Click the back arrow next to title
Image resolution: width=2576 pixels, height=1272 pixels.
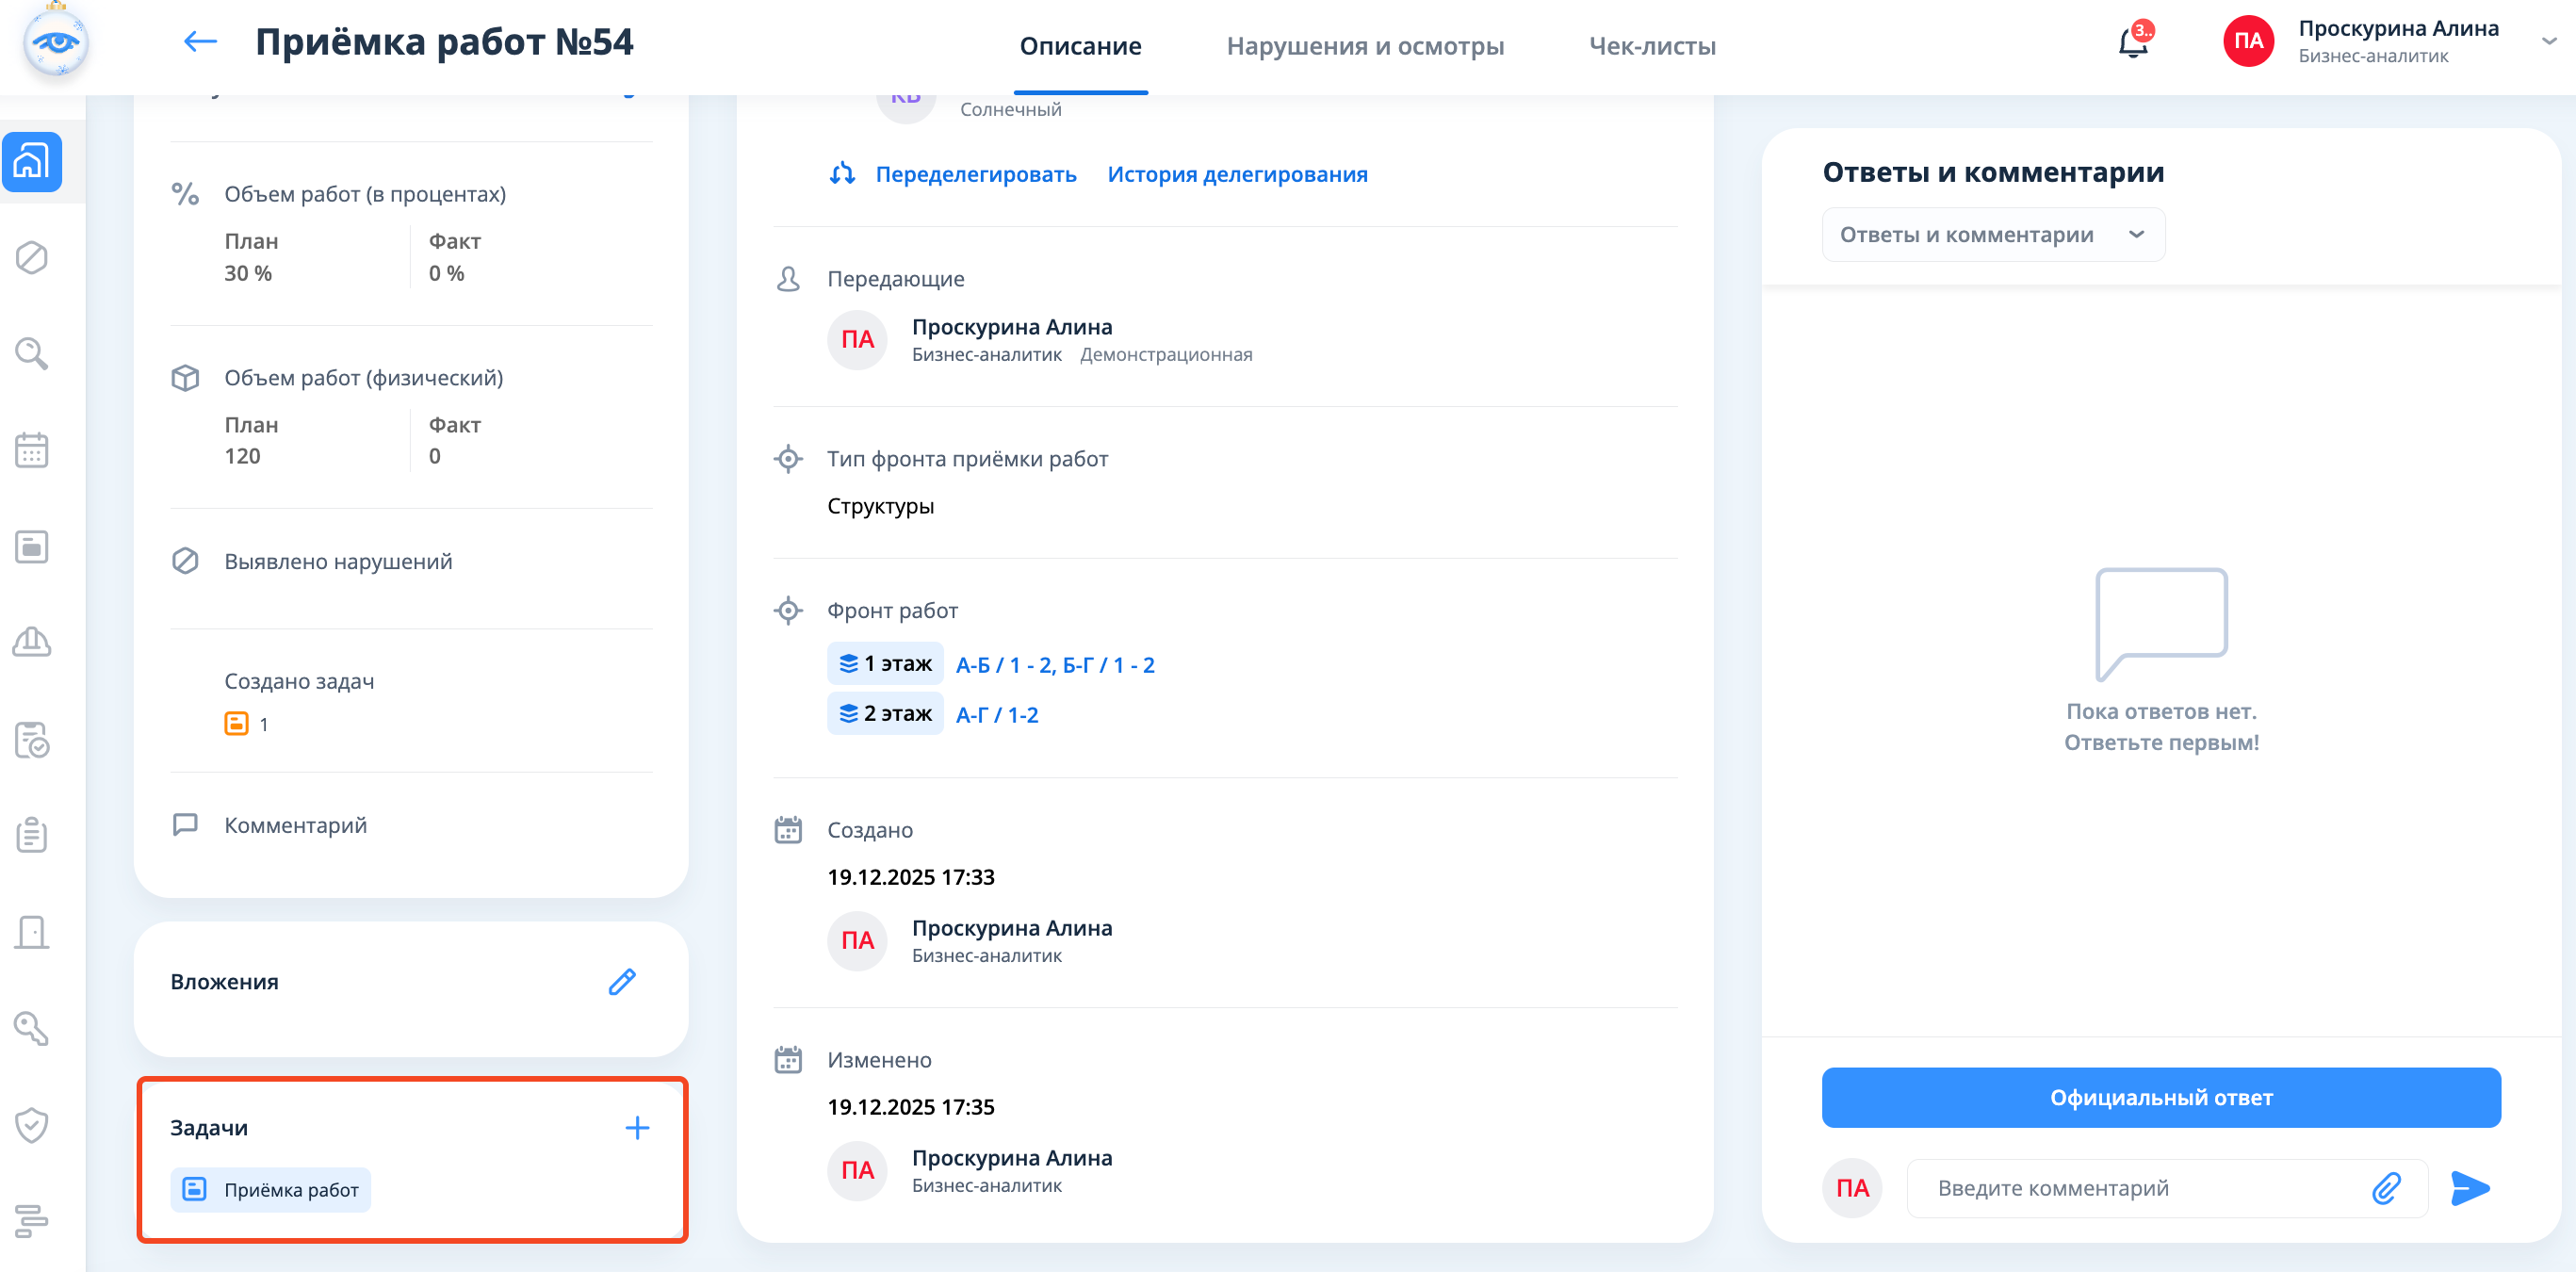coord(200,42)
